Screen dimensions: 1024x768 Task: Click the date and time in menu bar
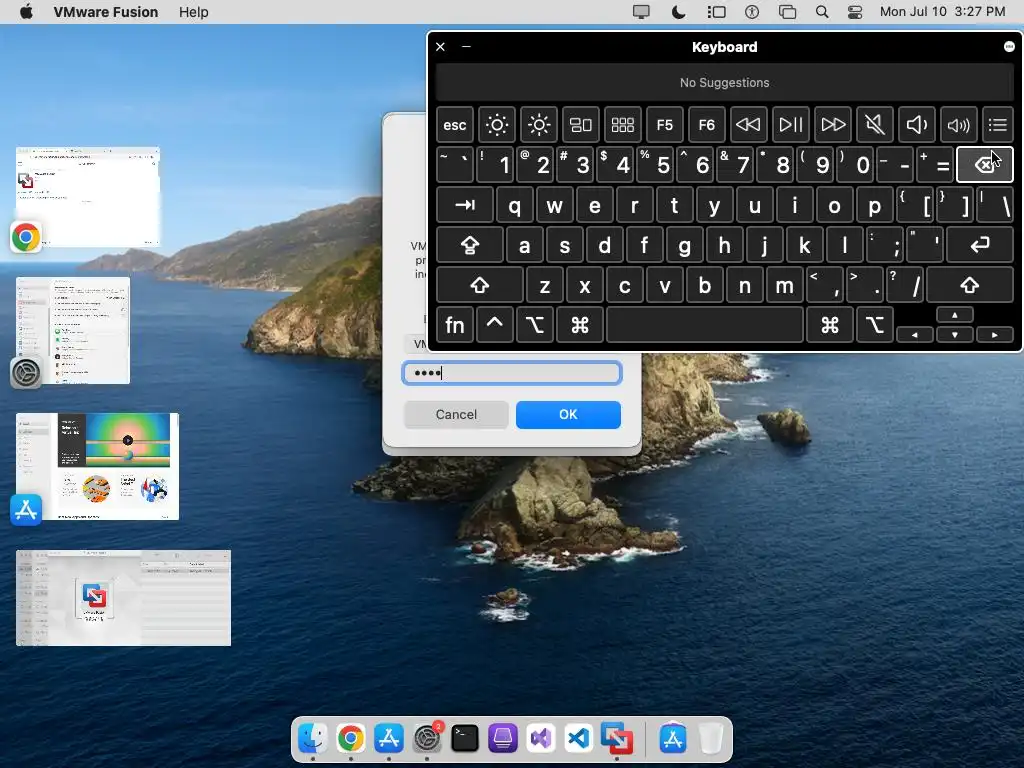pos(942,12)
